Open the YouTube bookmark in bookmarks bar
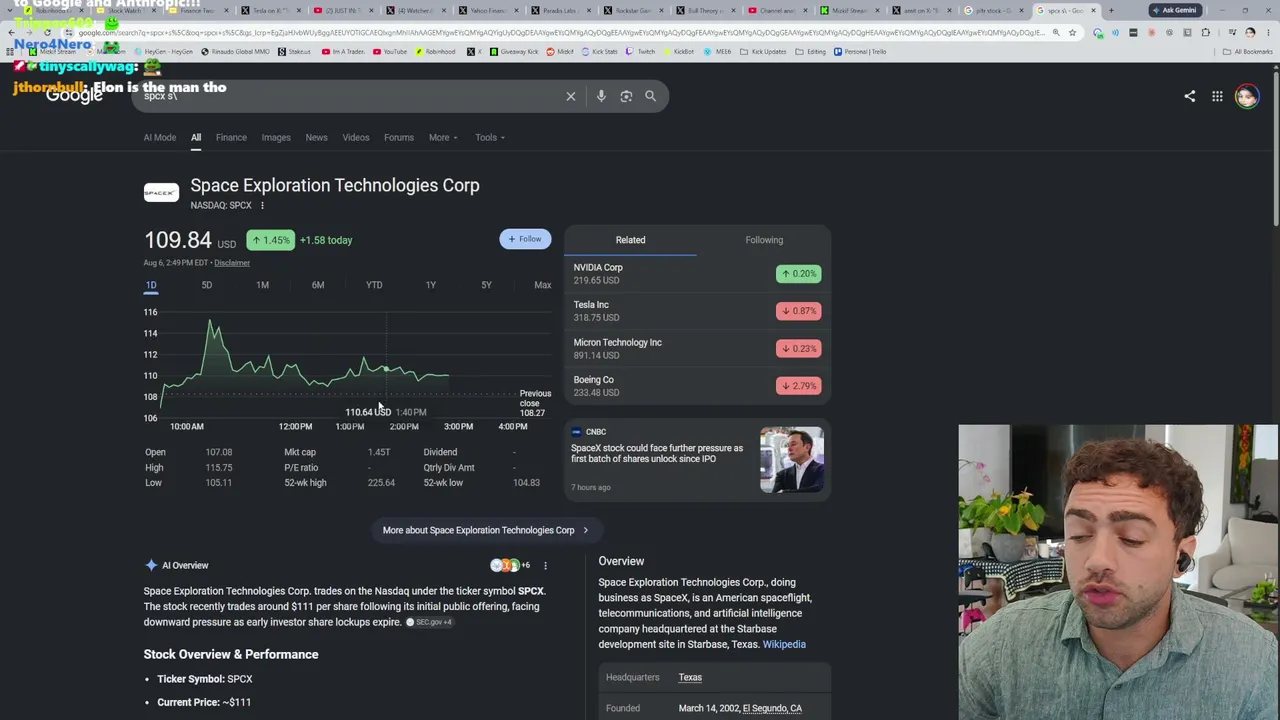Viewport: 1280px width, 720px height. [x=390, y=51]
